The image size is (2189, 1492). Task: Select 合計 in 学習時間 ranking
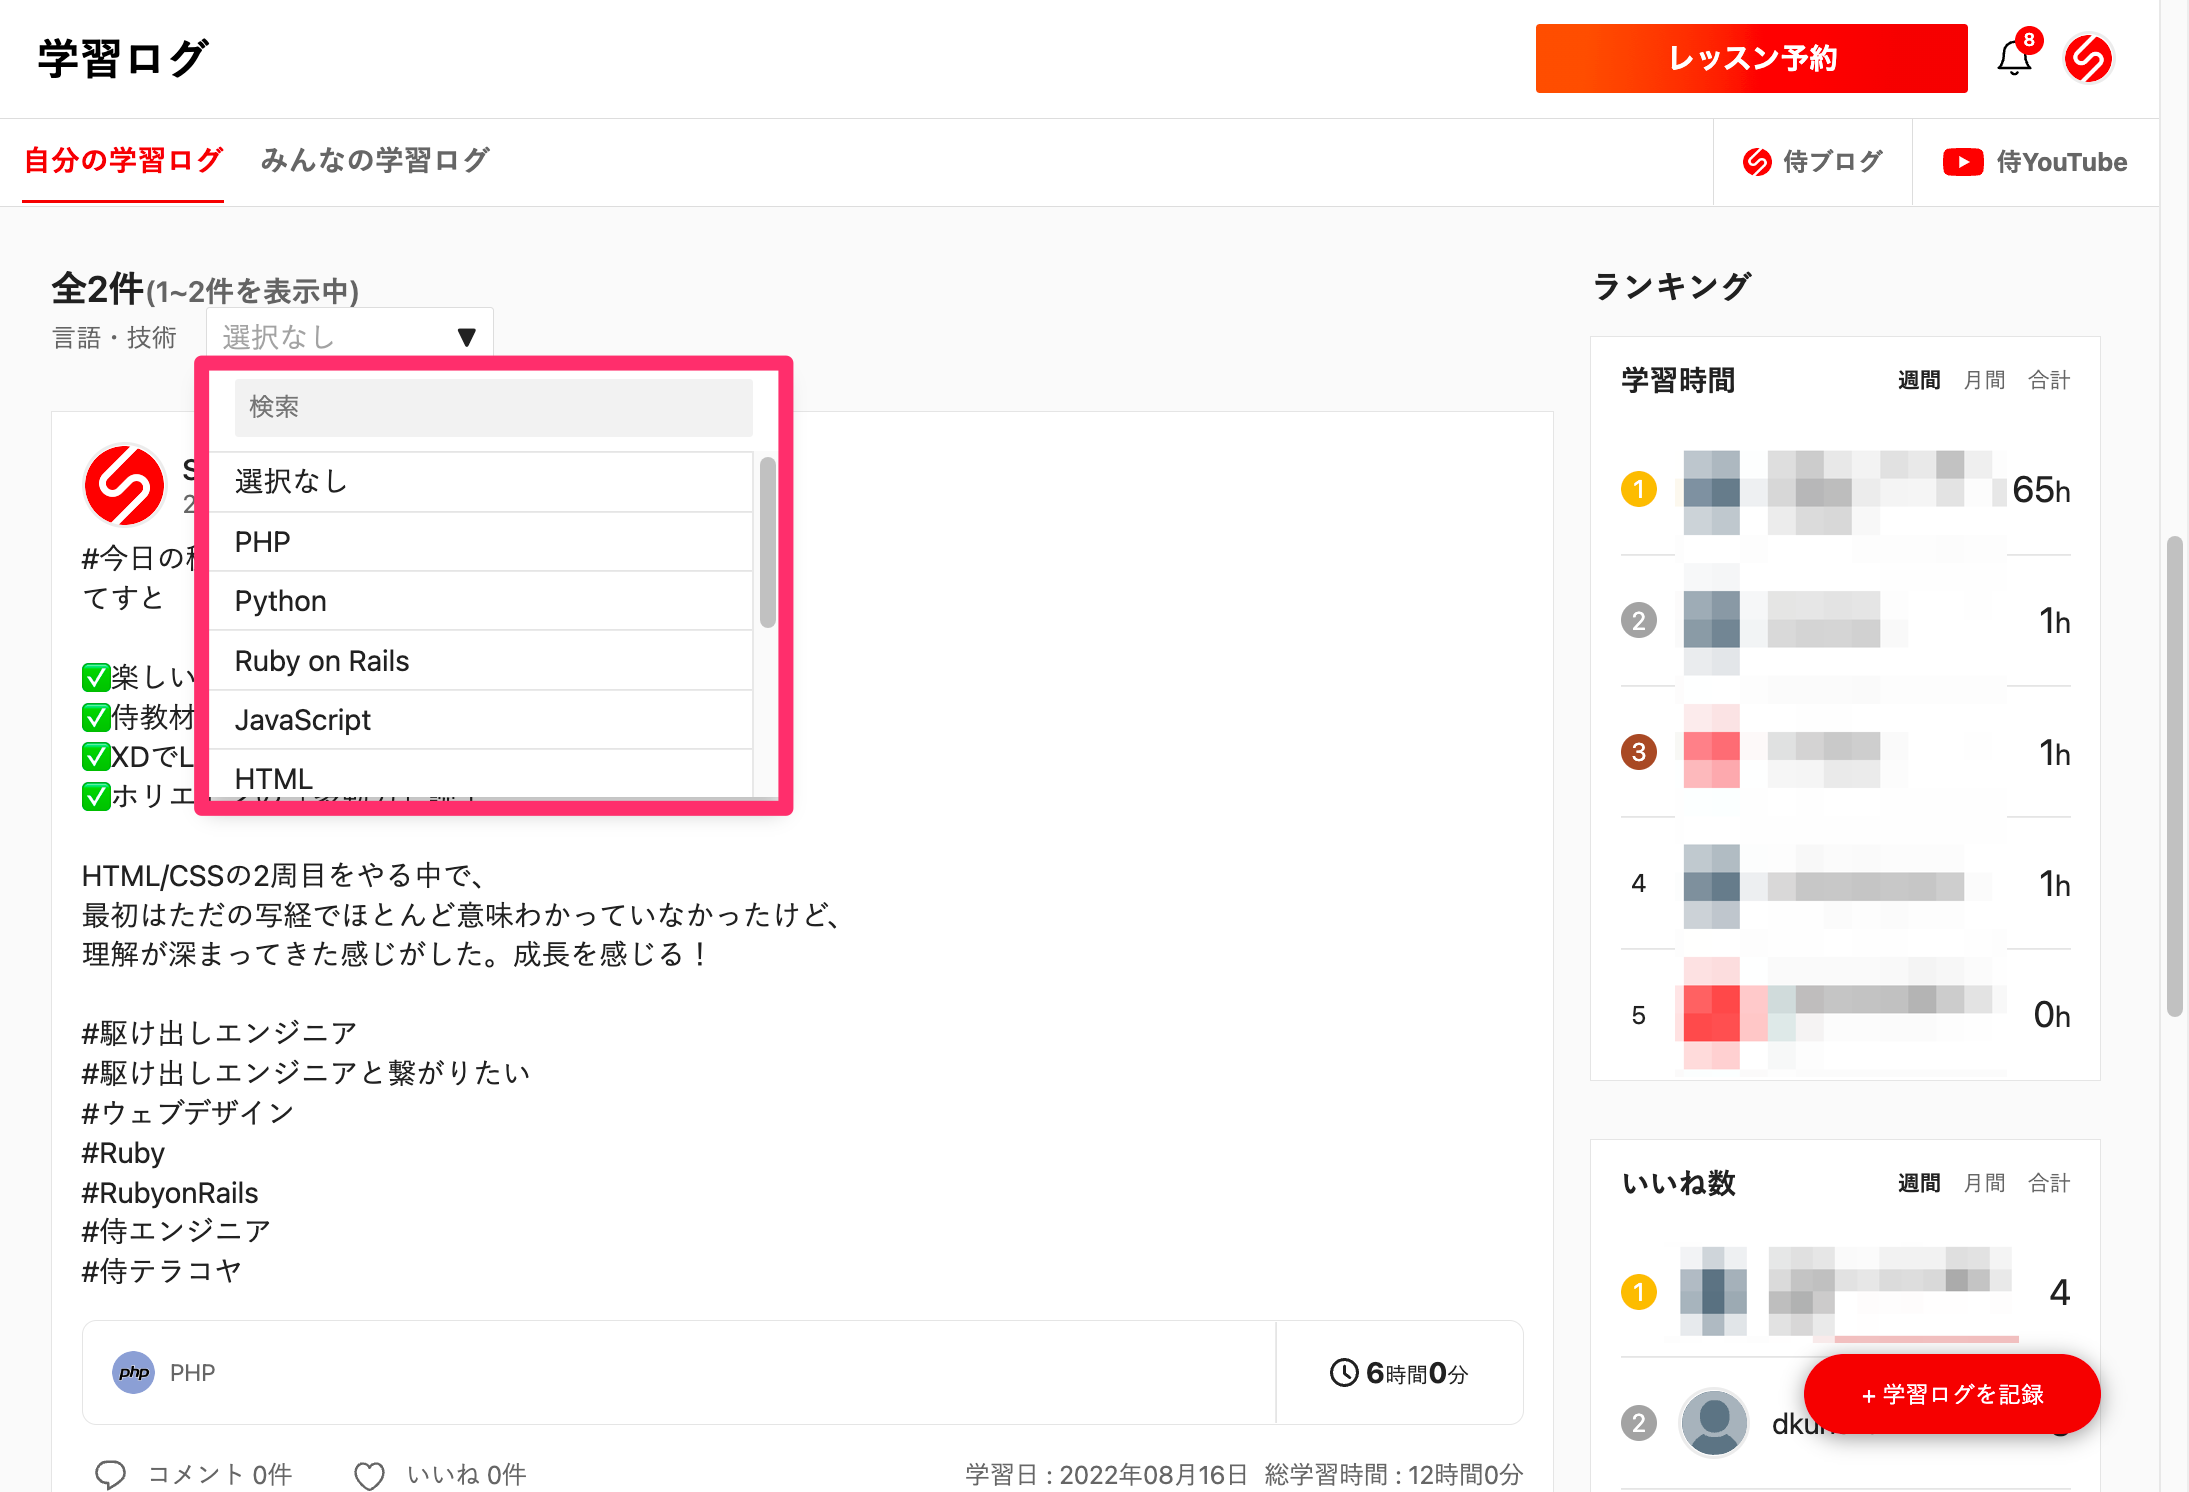(x=2048, y=380)
